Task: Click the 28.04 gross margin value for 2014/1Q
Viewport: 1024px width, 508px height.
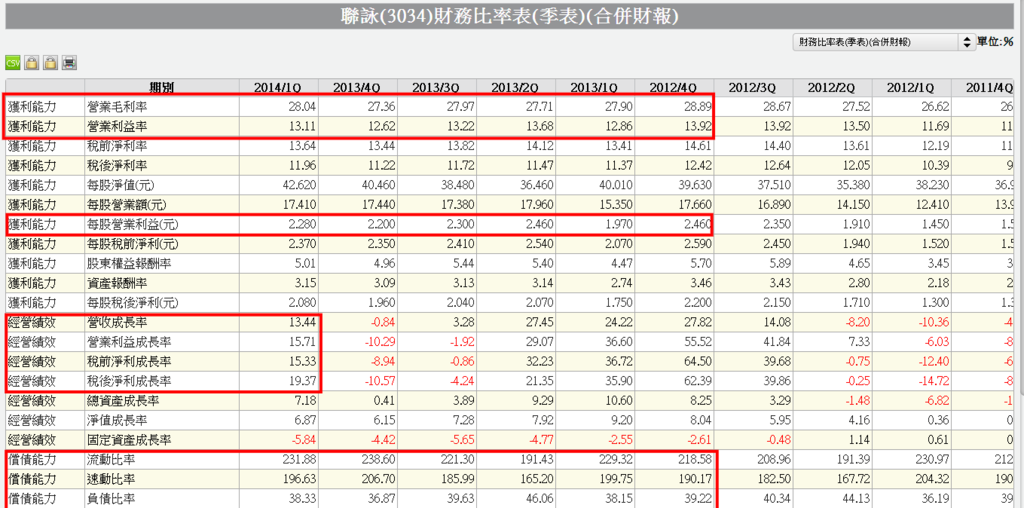Action: tap(303, 106)
